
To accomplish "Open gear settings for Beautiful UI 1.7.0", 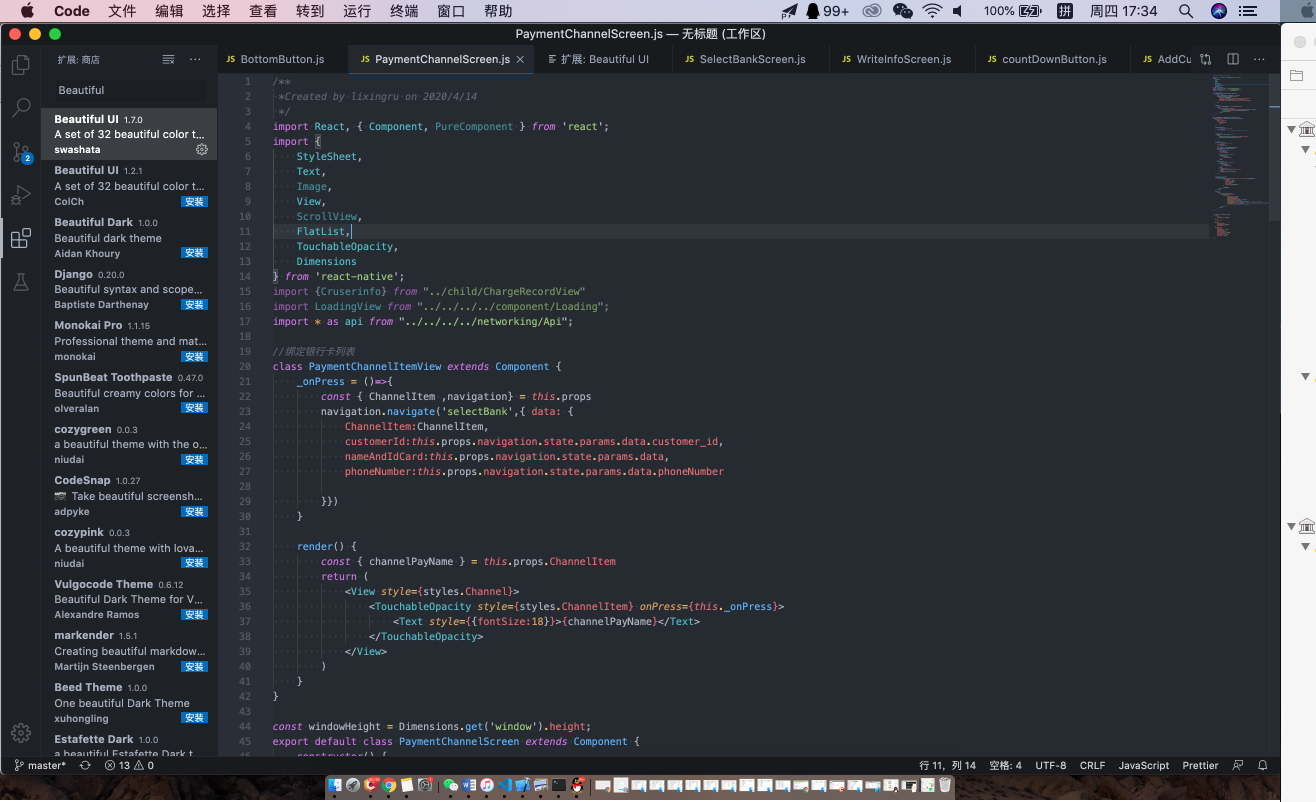I will pos(201,150).
